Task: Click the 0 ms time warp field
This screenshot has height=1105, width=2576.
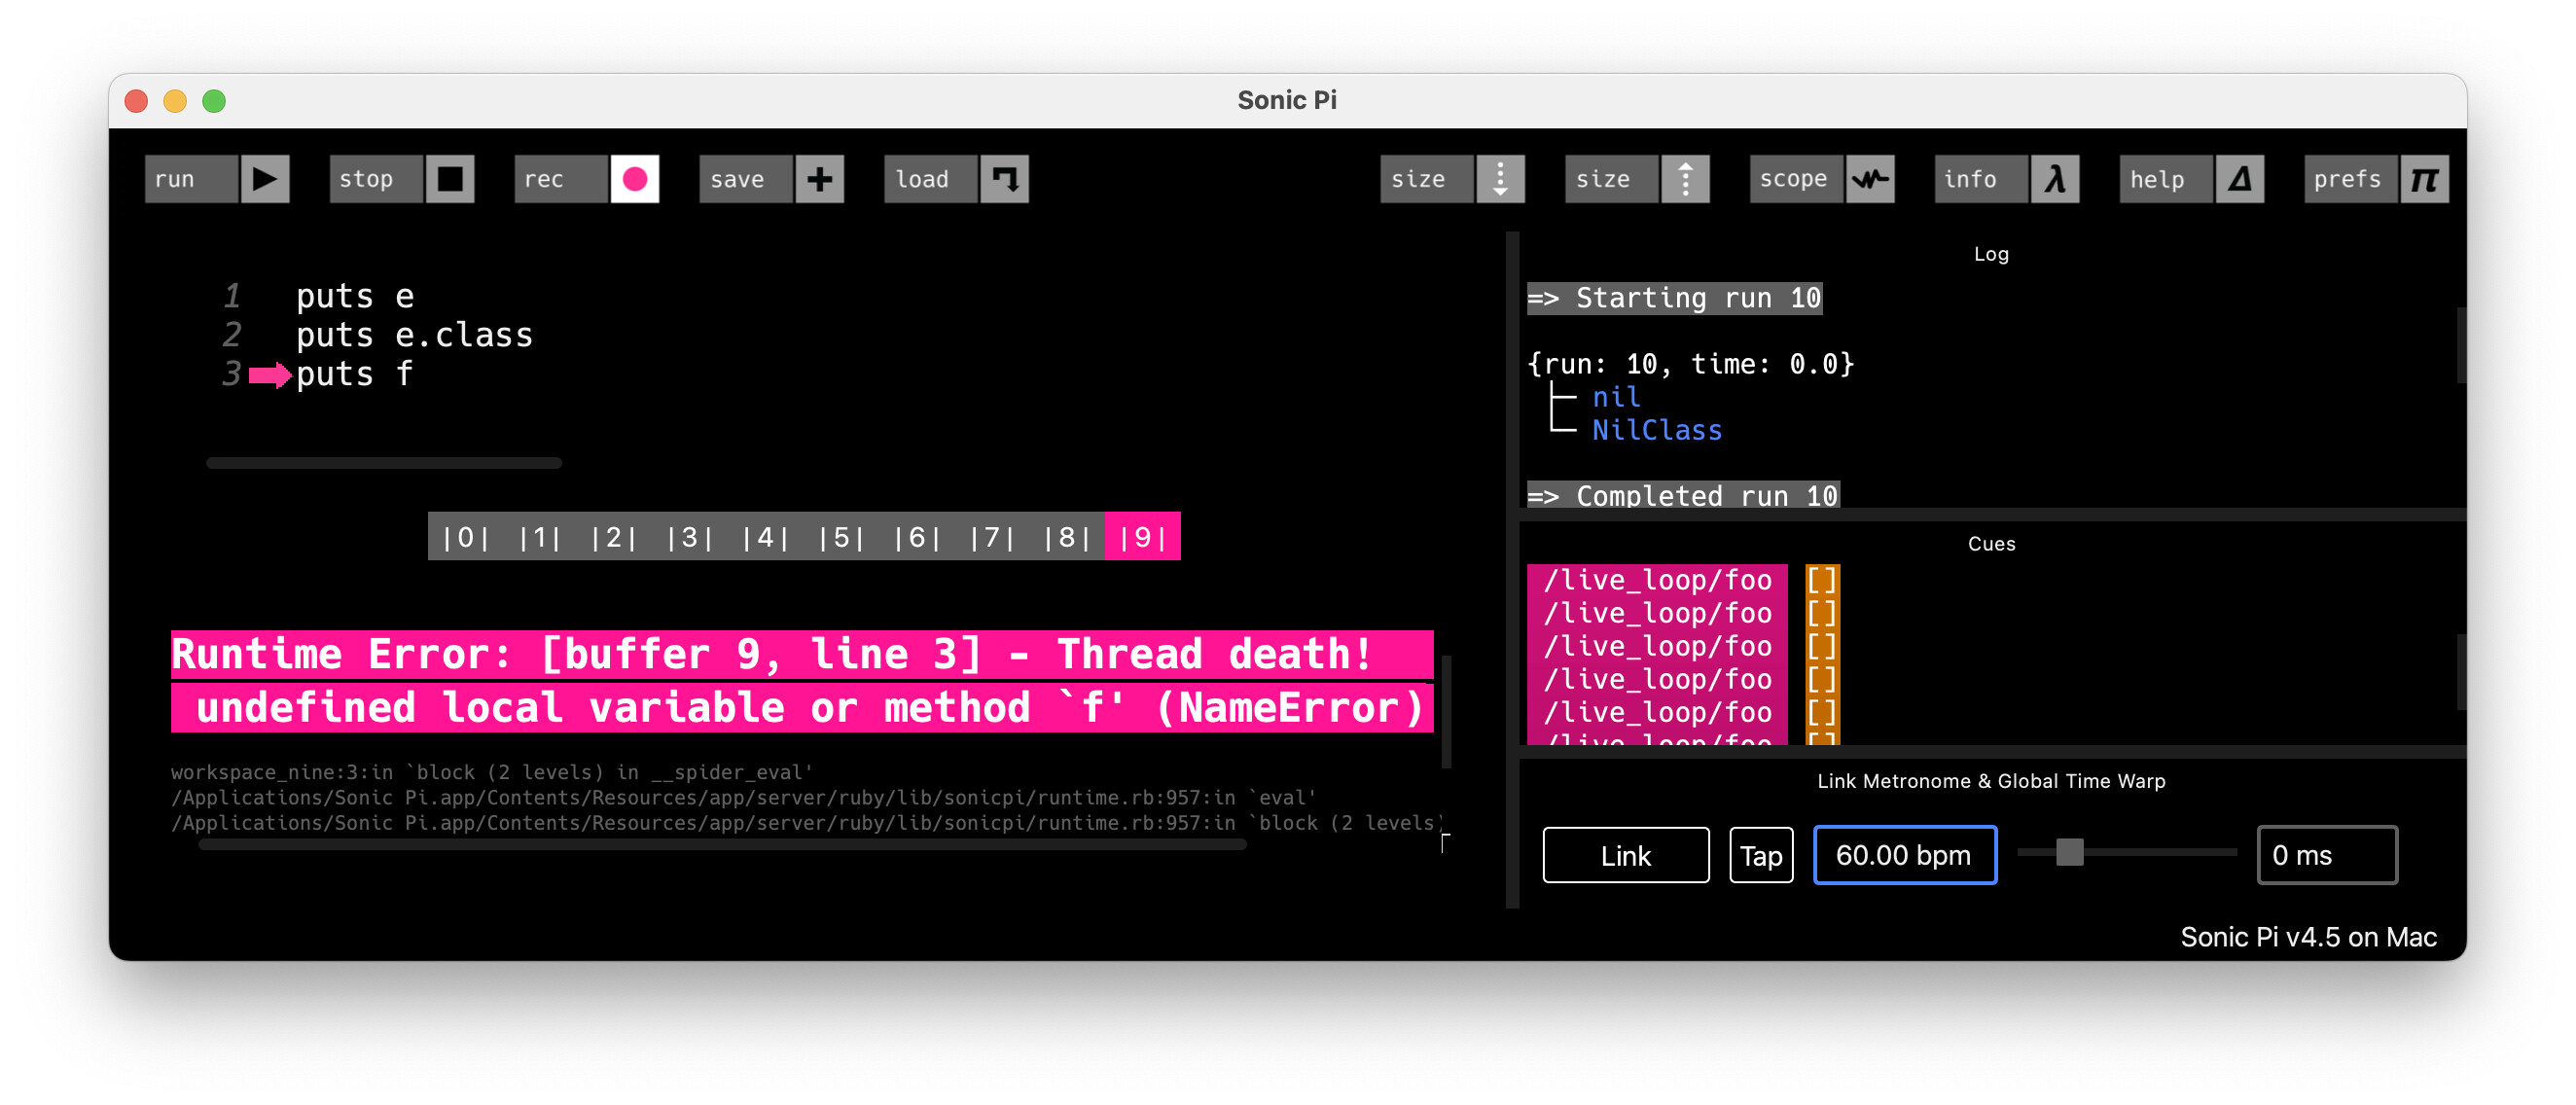Action: (2326, 855)
